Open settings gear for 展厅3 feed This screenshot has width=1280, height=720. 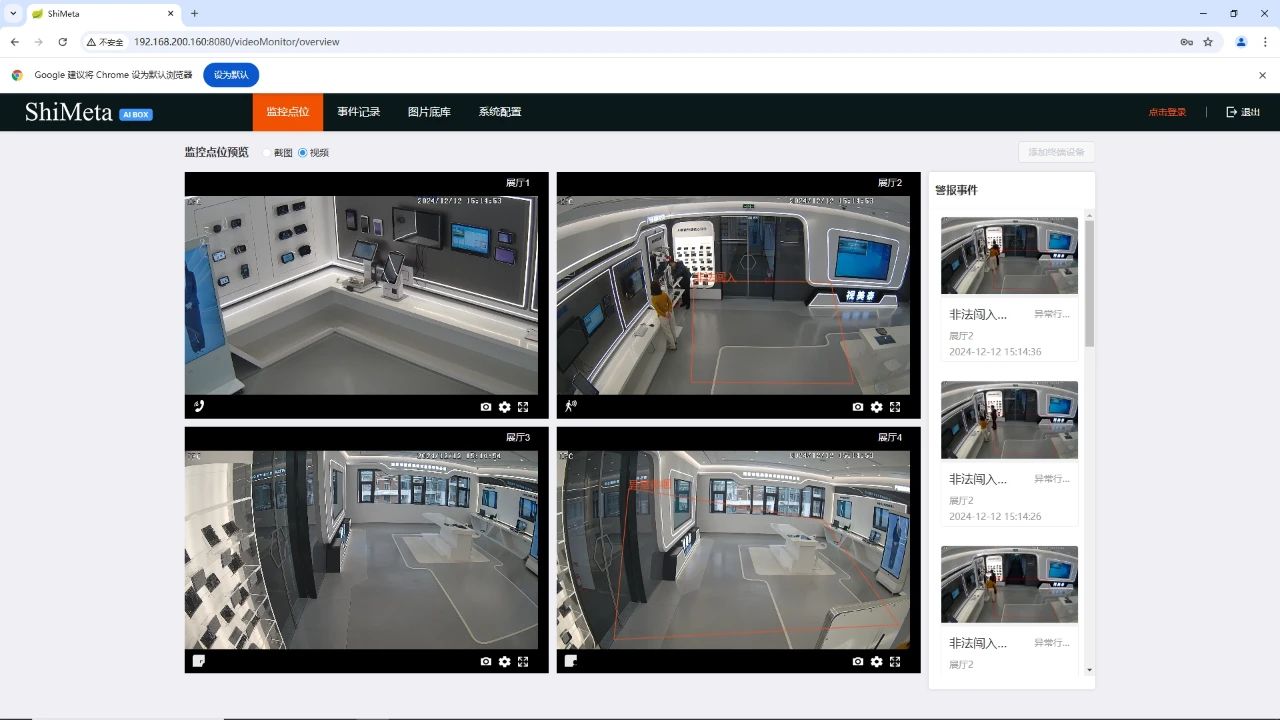[x=505, y=661]
